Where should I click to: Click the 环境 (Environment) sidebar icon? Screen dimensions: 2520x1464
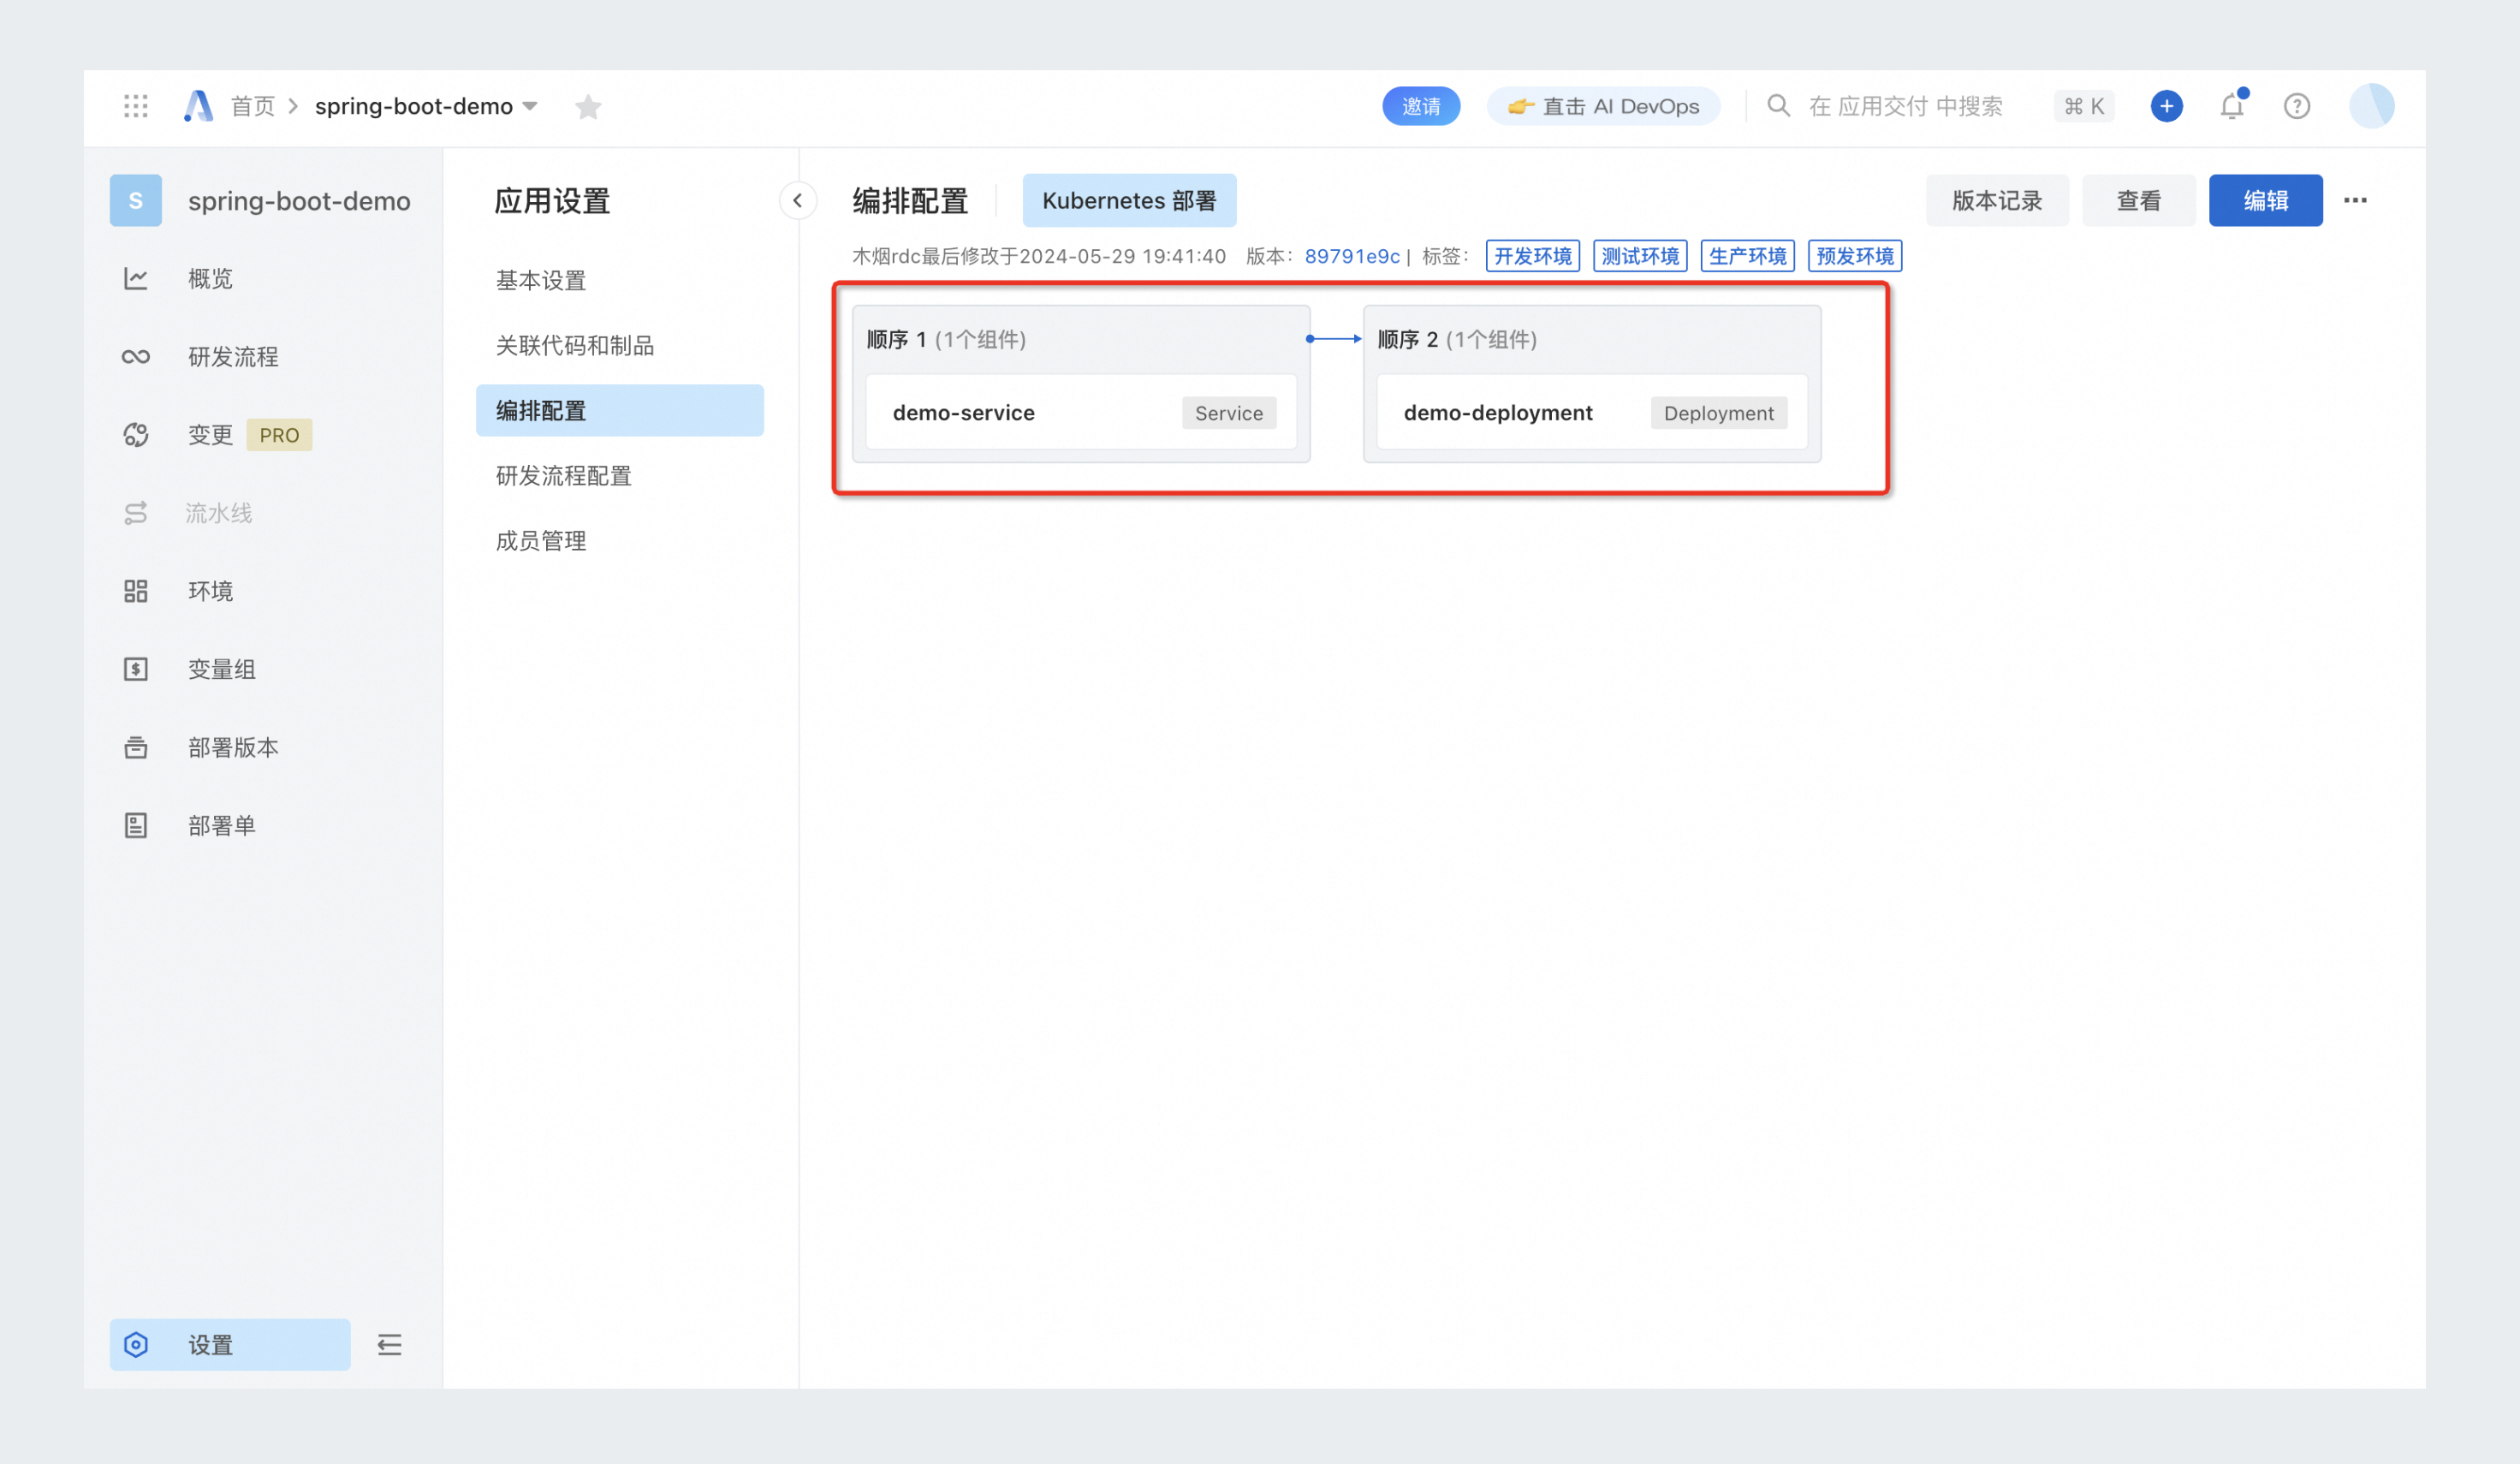[136, 591]
